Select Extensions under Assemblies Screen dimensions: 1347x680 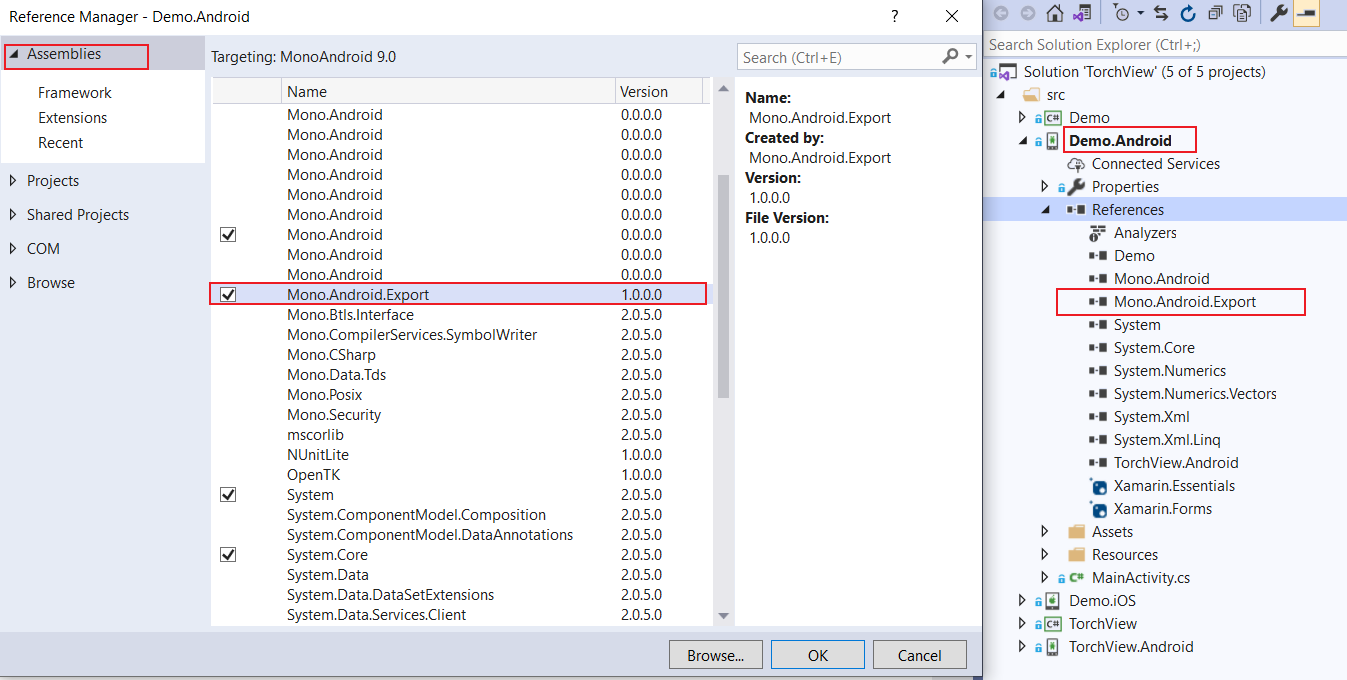[72, 118]
